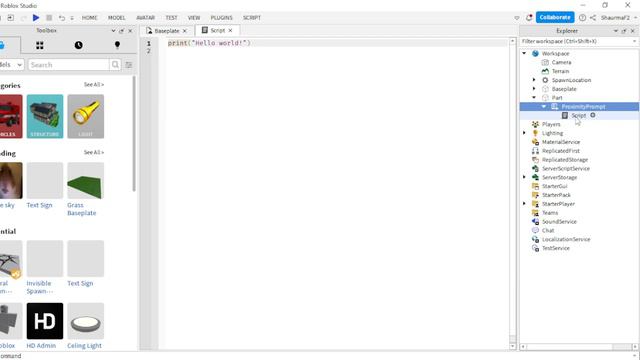Image resolution: width=640 pixels, height=360 pixels.
Task: Open the Toolbox Recent clock tab
Action: coord(78,45)
